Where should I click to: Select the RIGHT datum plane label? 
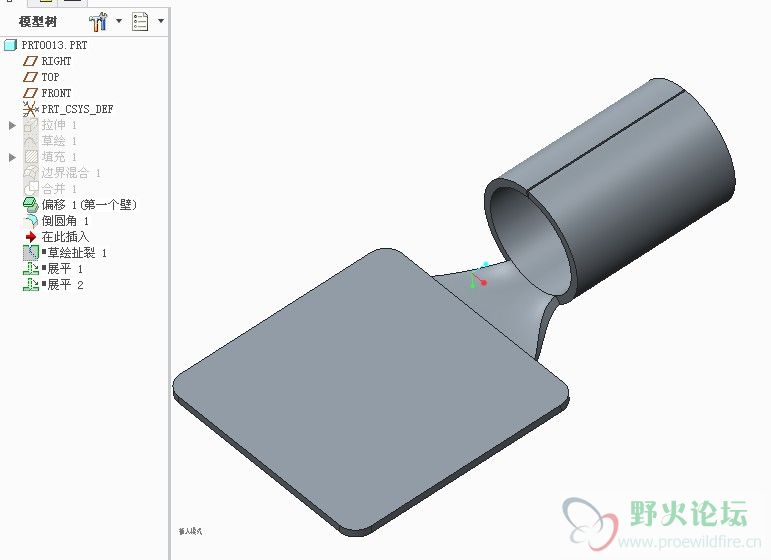56,61
